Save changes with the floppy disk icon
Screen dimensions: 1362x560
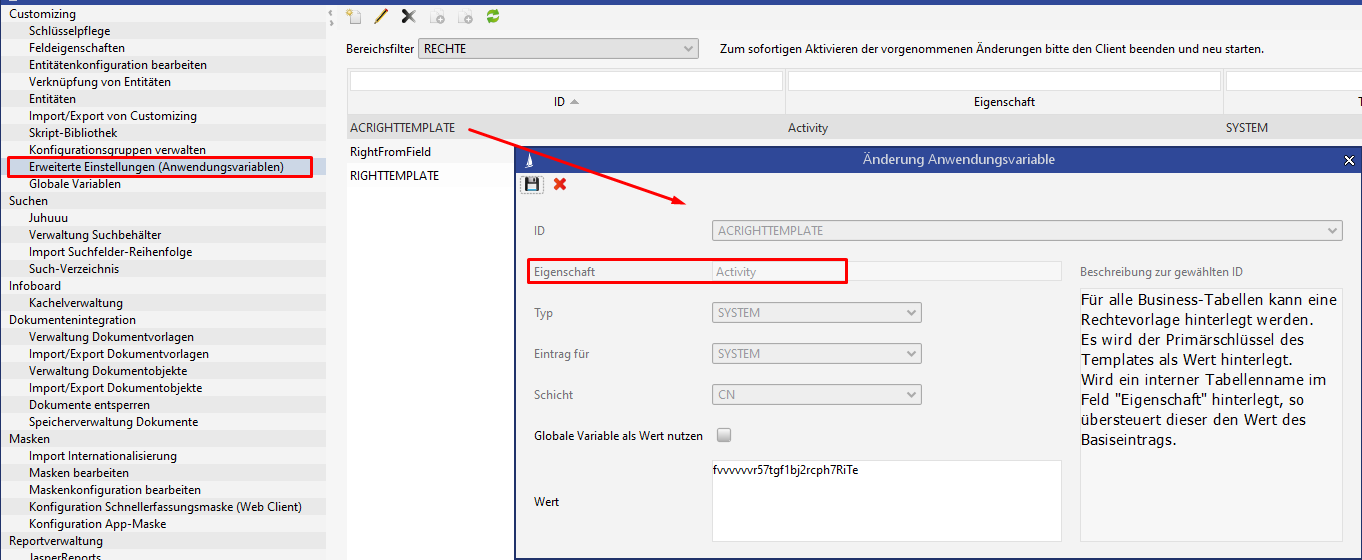(532, 184)
